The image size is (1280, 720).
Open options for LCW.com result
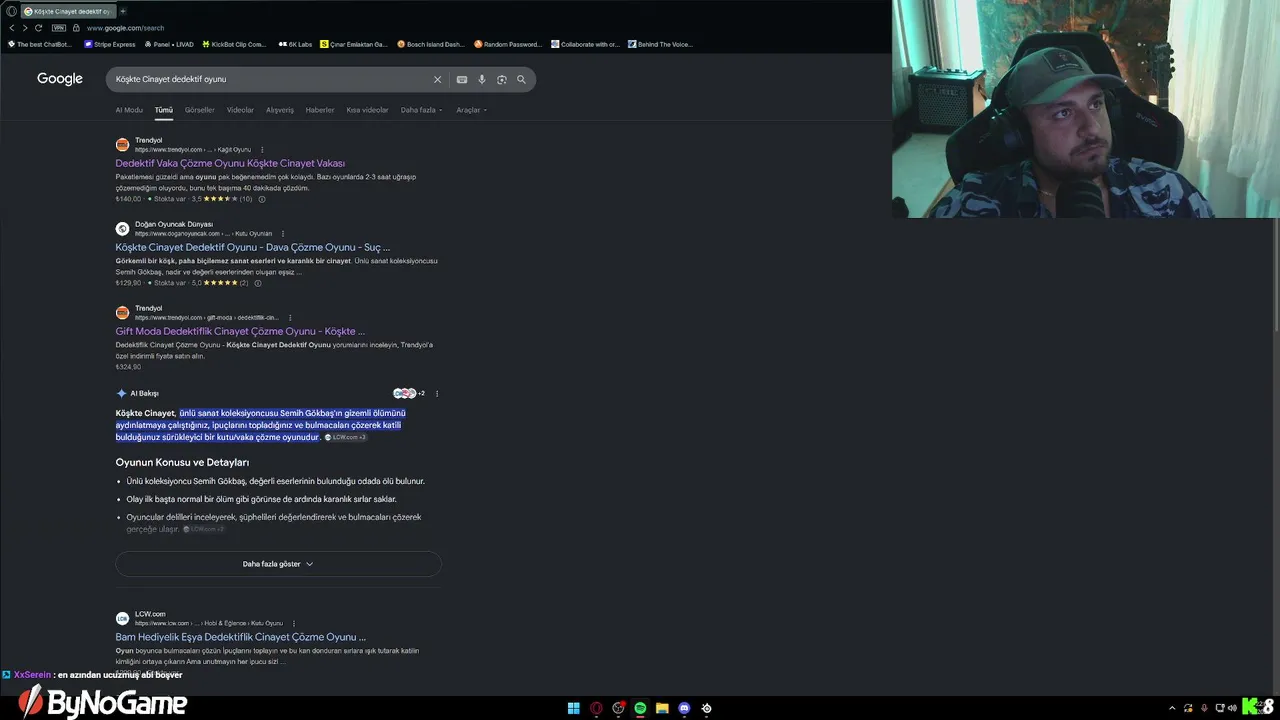pyautogui.click(x=293, y=623)
